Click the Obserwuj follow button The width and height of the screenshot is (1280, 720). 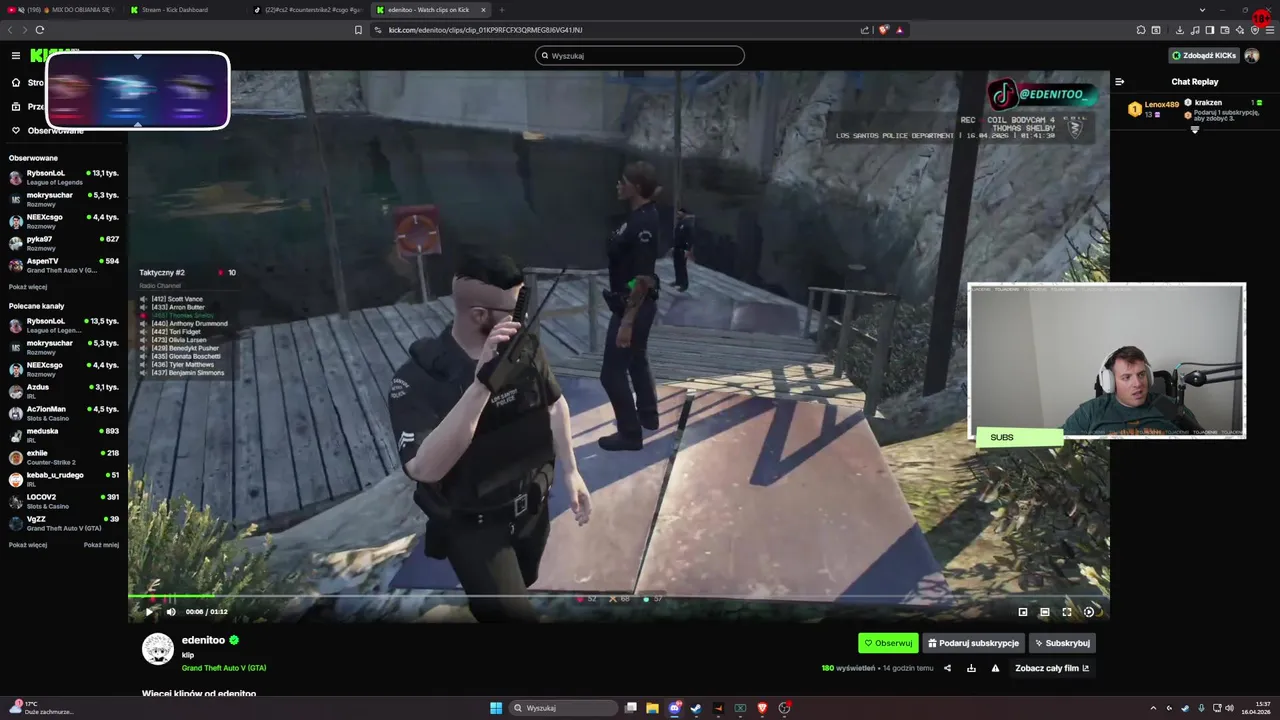point(888,643)
